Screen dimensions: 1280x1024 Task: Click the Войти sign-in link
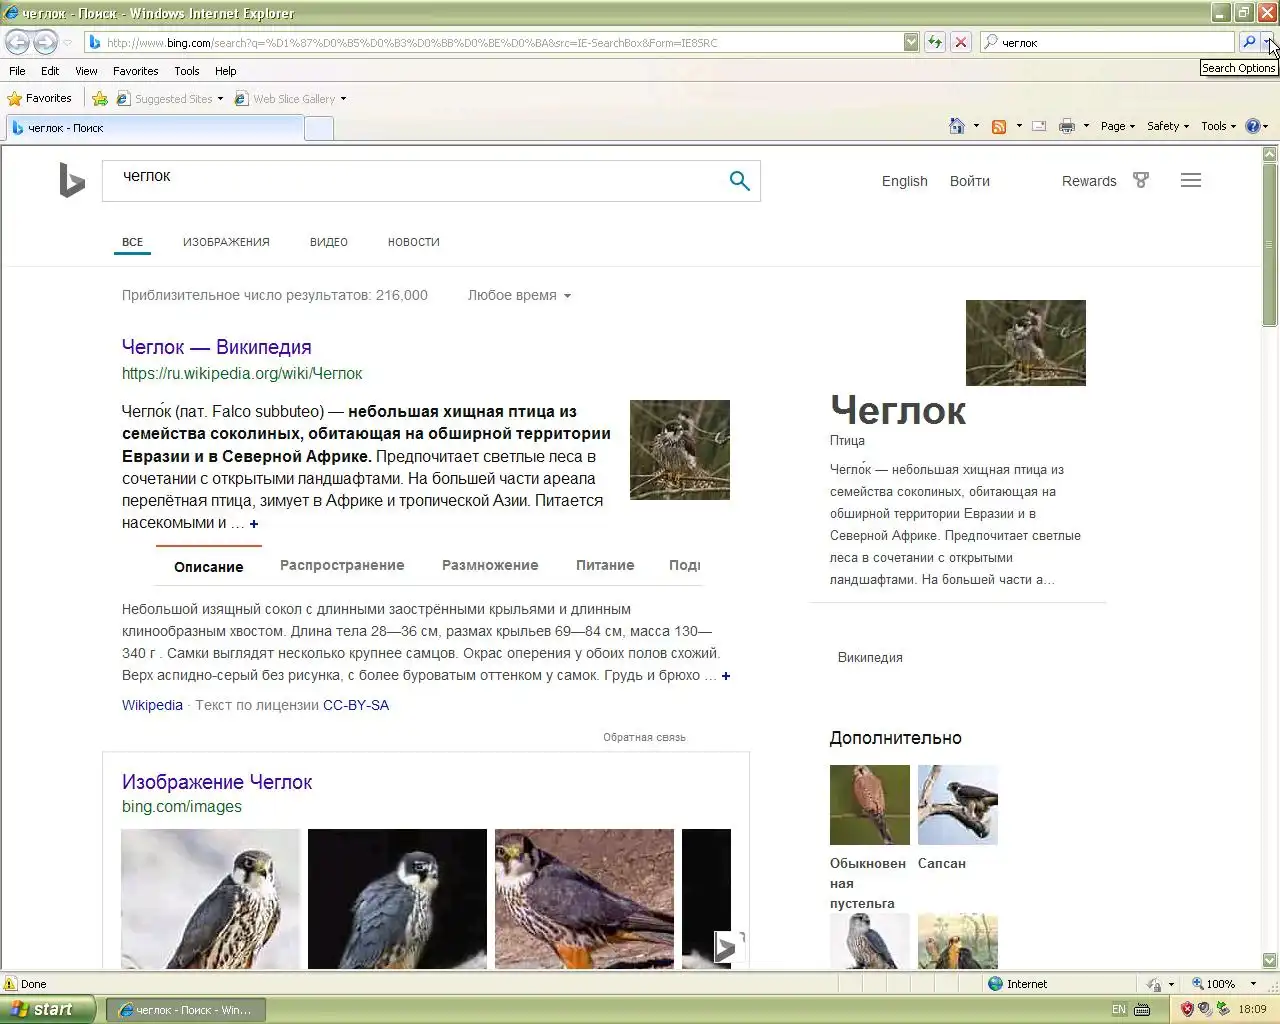tap(969, 181)
